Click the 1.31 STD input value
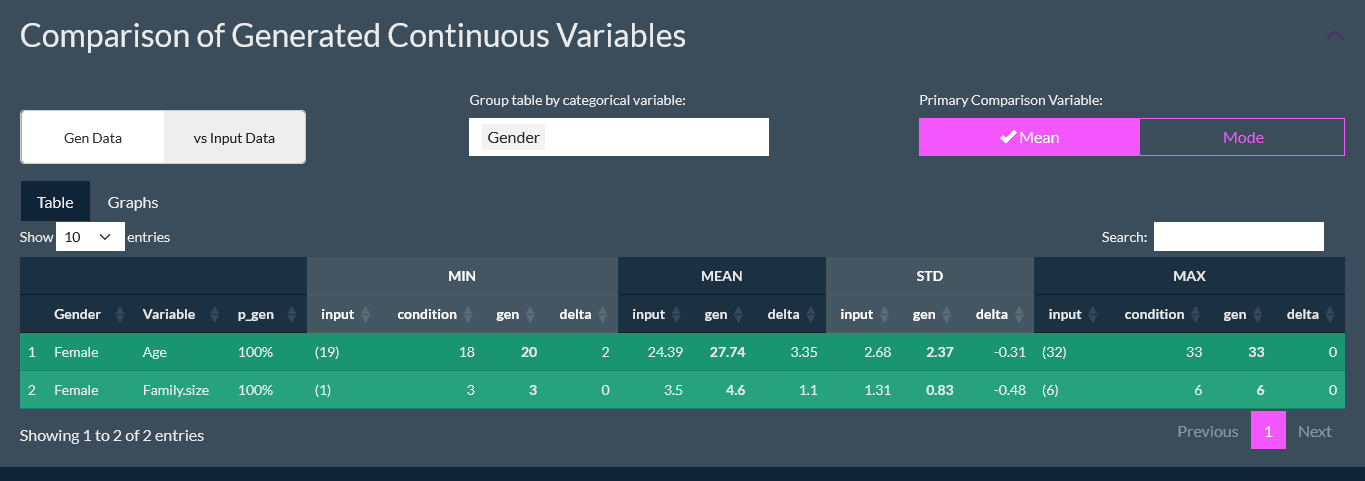The height and width of the screenshot is (481, 1365). click(877, 390)
